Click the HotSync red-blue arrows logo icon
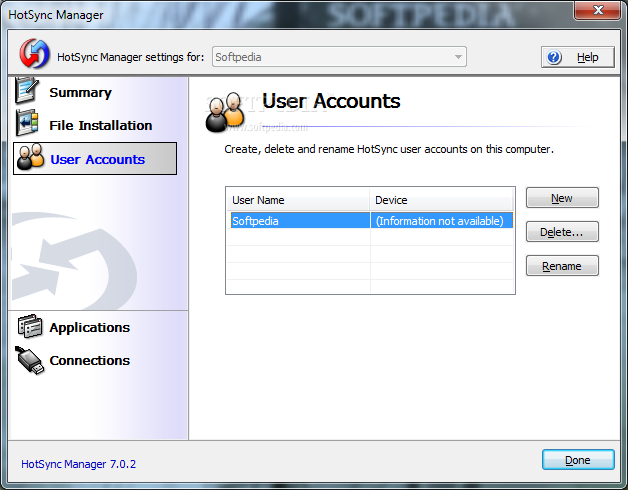The width and height of the screenshot is (628, 490). 34,54
